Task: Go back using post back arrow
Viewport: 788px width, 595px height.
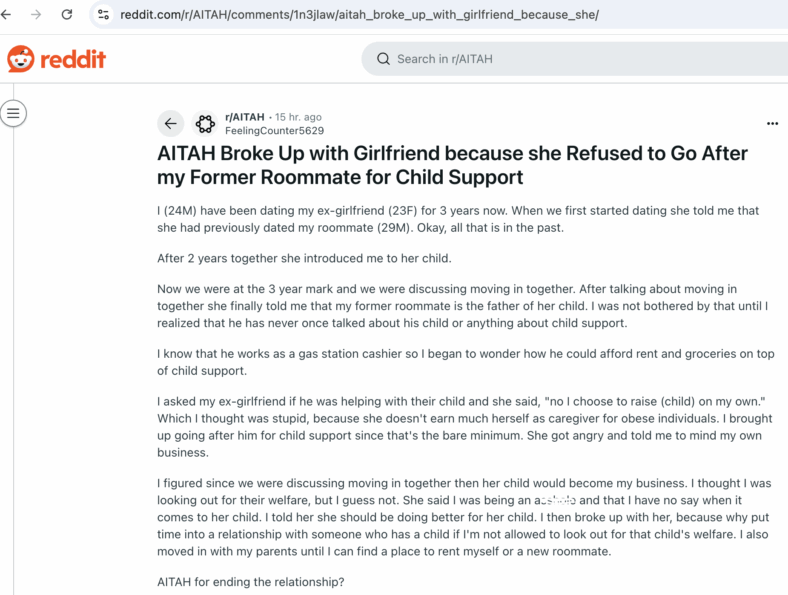Action: click(x=170, y=123)
